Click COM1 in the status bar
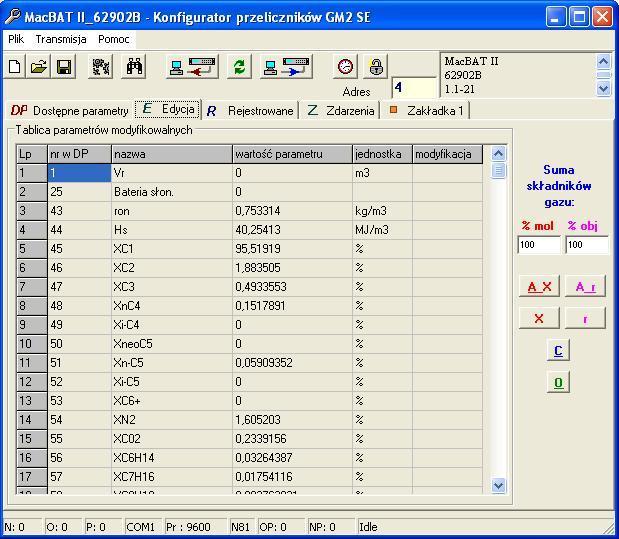 pos(143,527)
